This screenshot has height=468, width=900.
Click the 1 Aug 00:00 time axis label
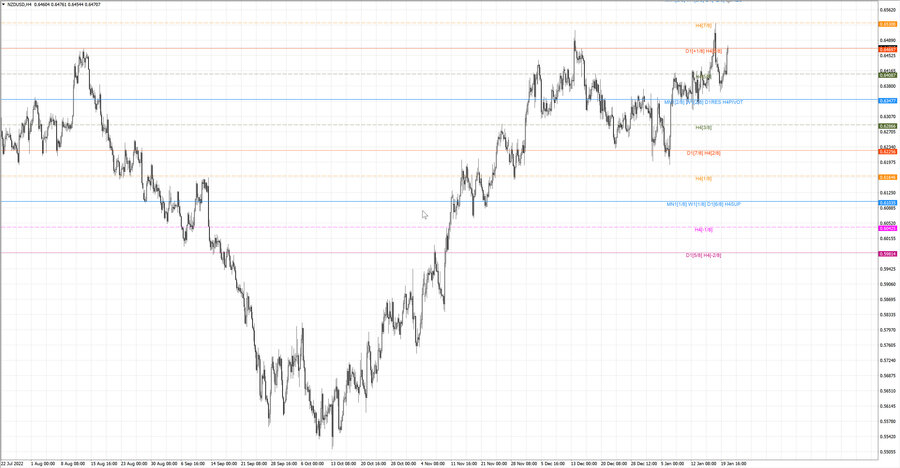[42, 463]
